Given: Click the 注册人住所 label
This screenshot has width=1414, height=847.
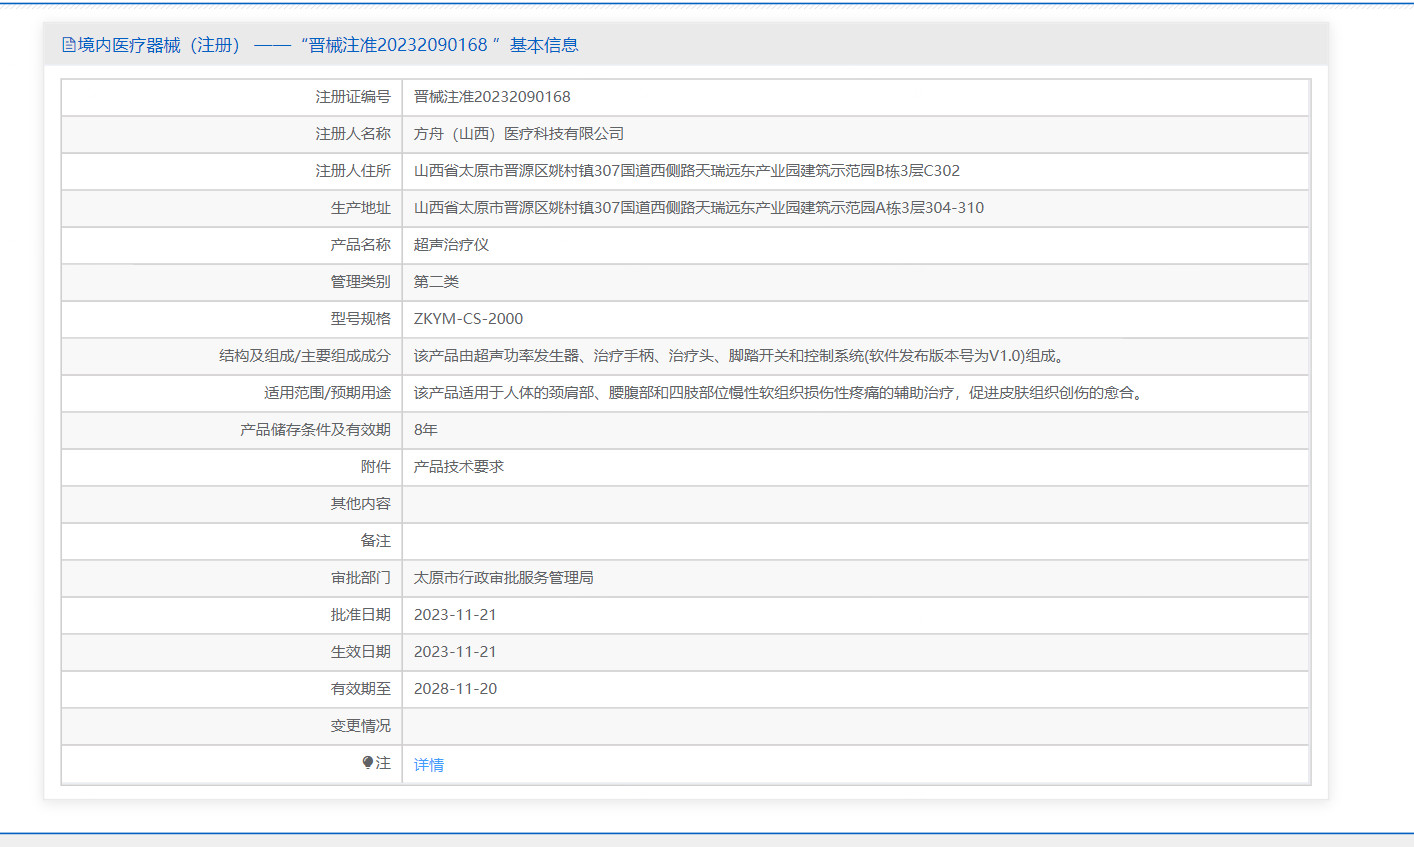Looking at the screenshot, I should (x=353, y=171).
